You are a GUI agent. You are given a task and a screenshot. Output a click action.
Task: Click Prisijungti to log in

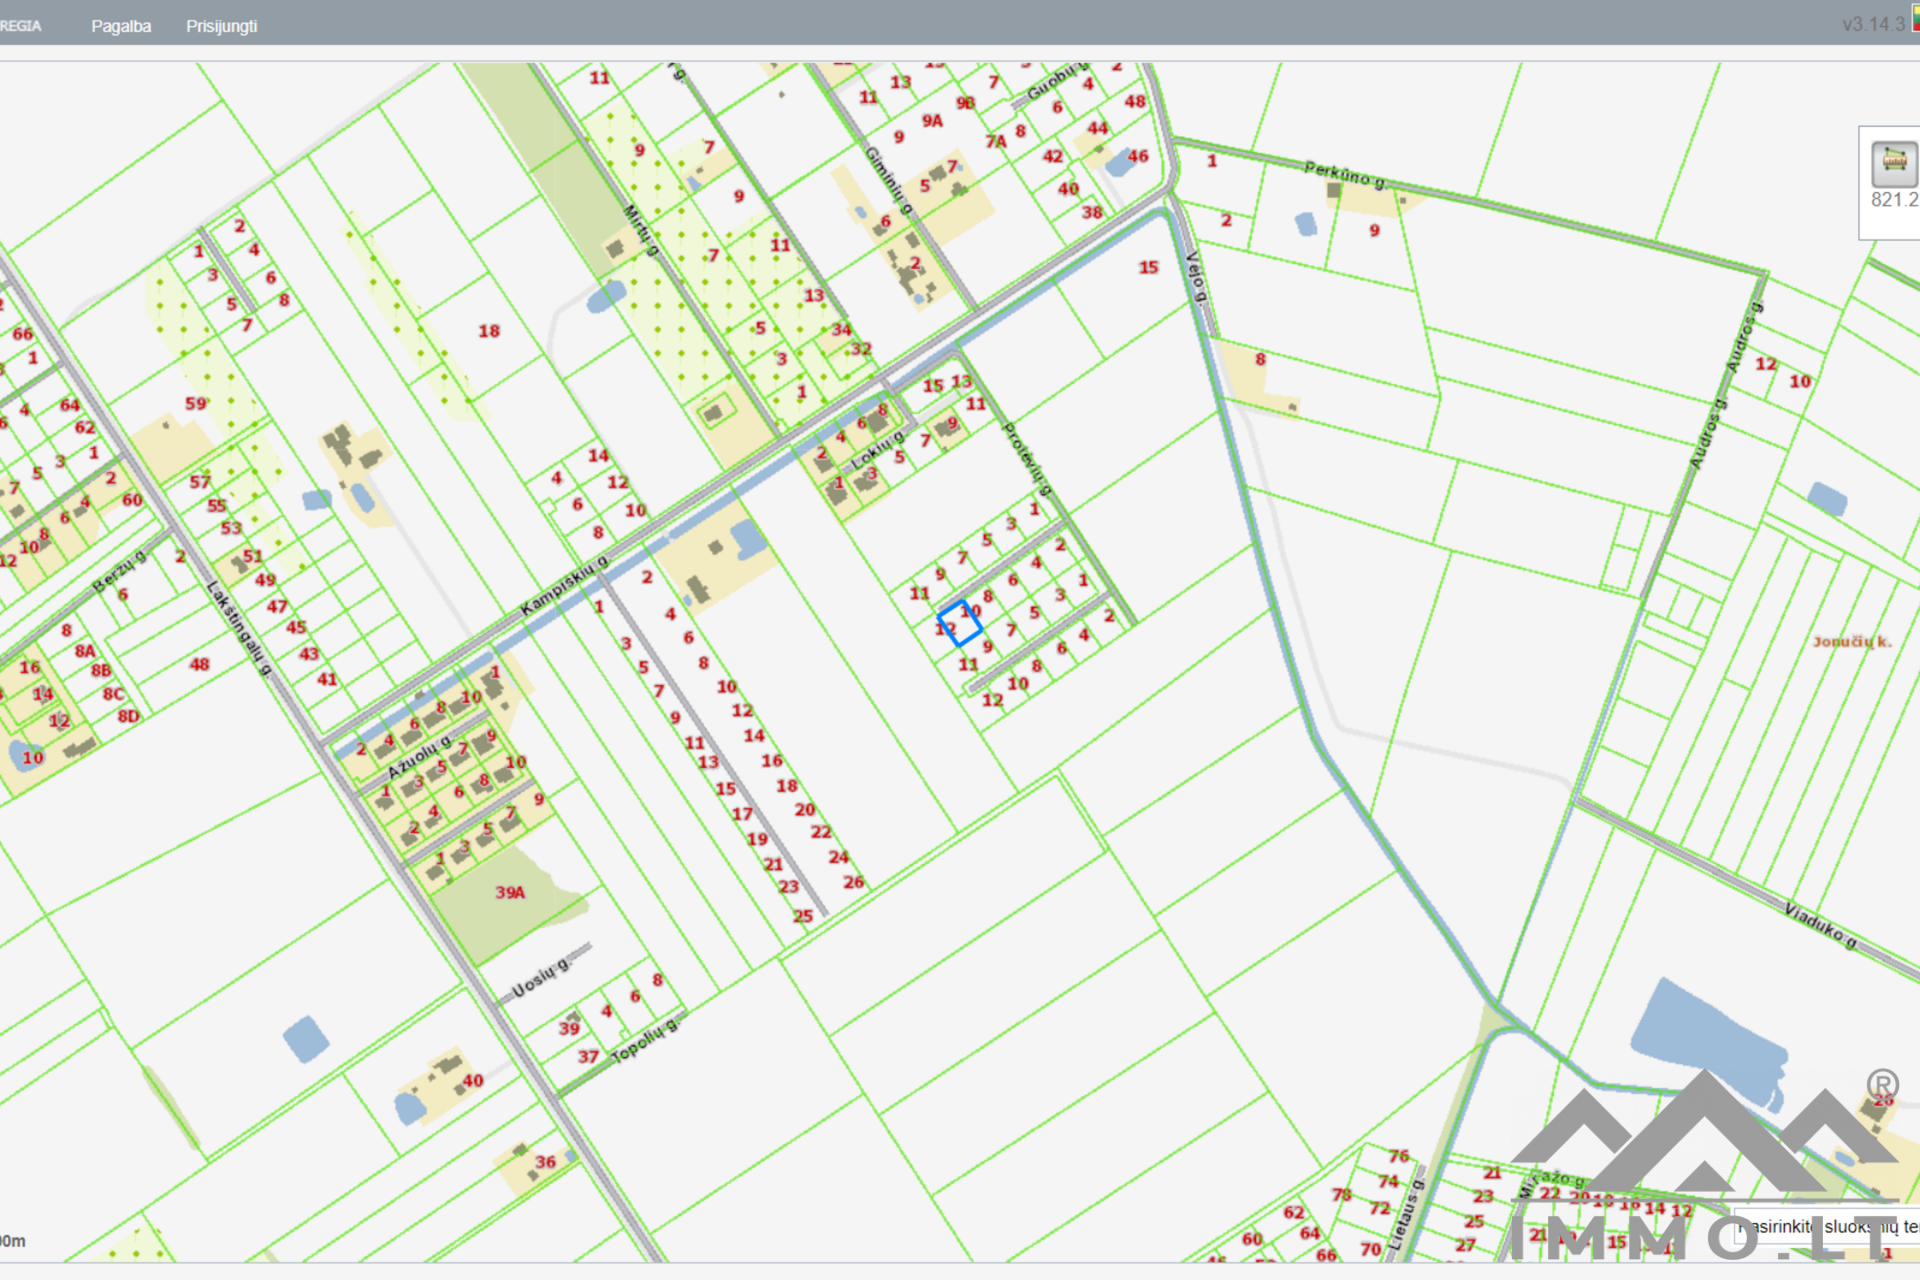coord(221,26)
